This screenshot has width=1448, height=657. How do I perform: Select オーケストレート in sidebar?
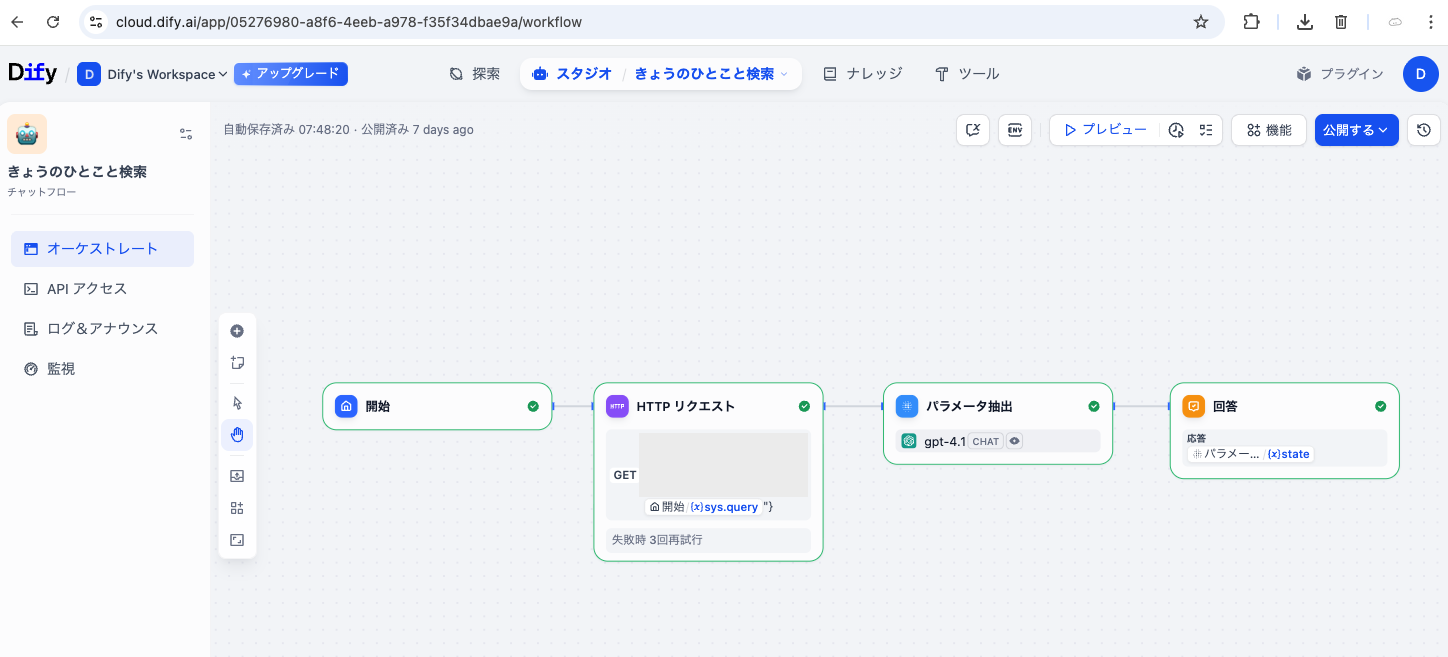(x=102, y=249)
